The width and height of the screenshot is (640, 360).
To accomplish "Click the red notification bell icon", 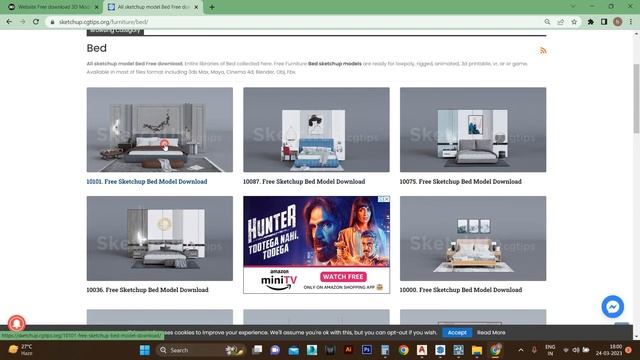I will pos(16,323).
